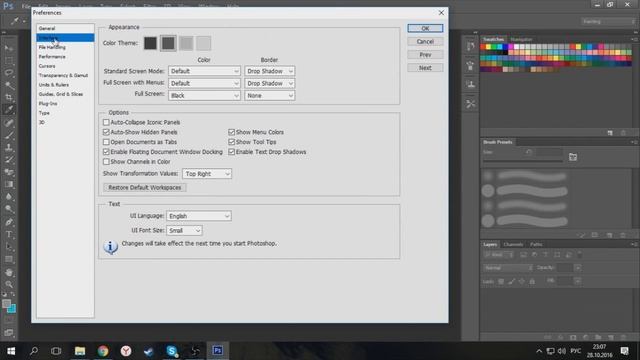
Task: Open UI Language dropdown
Action: (x=199, y=216)
